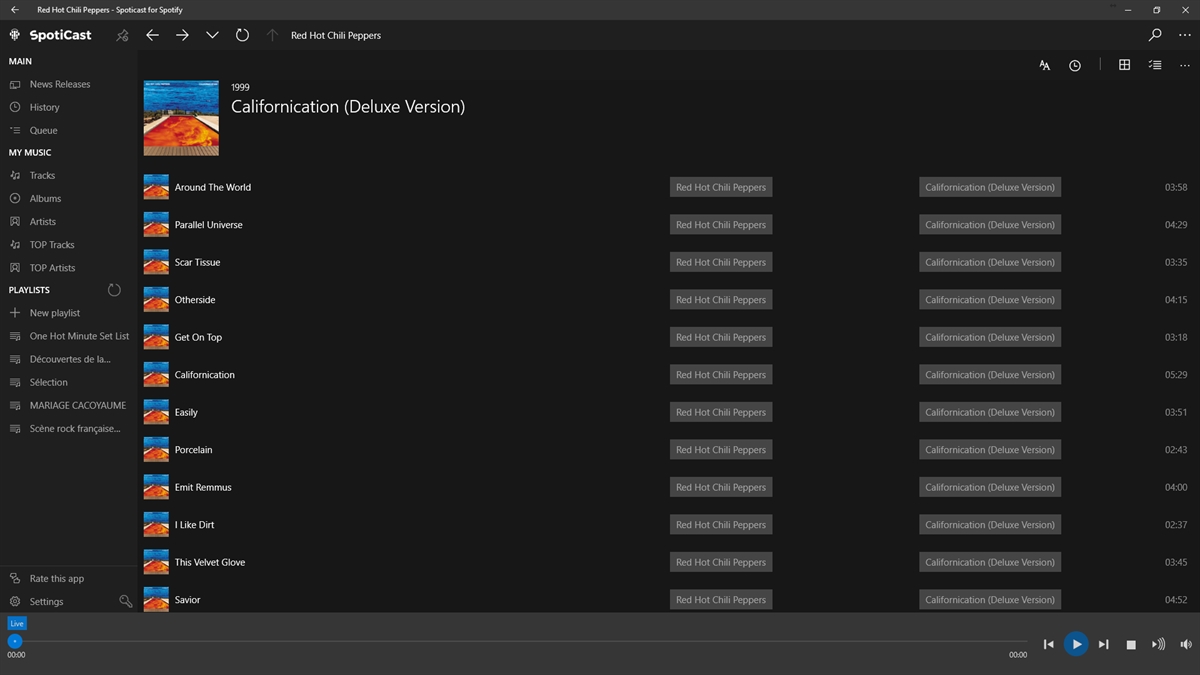Select track Scar Tissue
1200x675 pixels.
pos(197,262)
